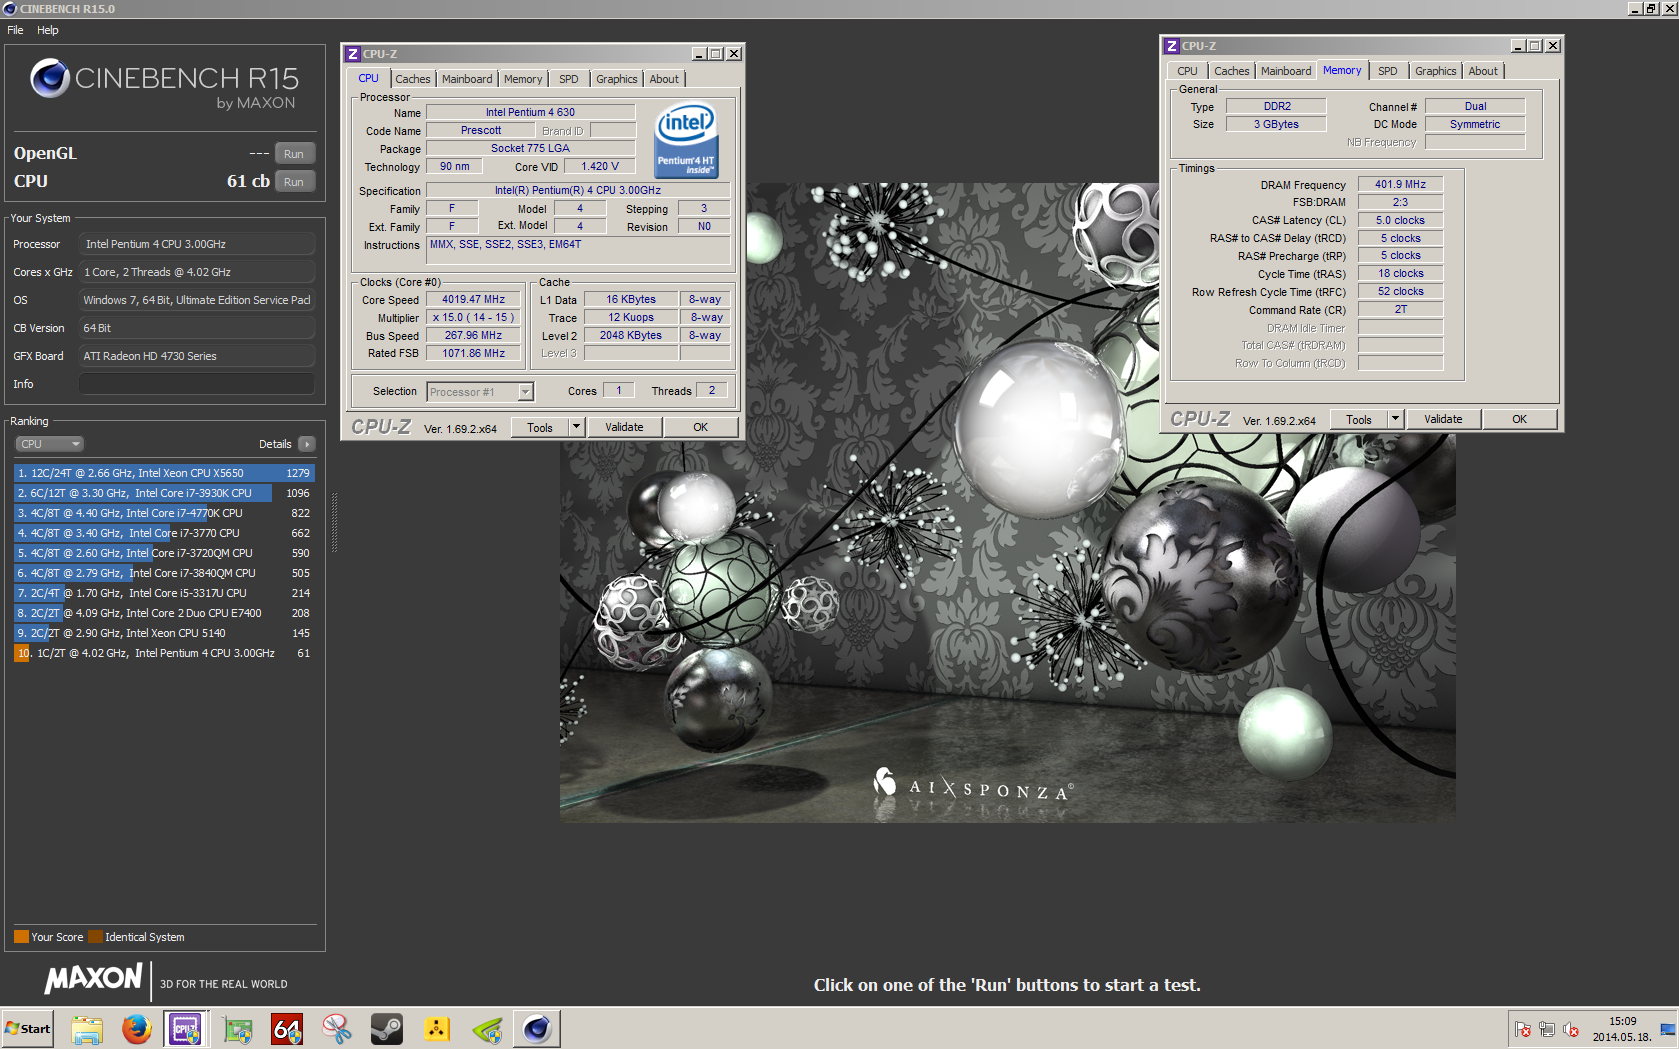Click the Z icon in the right CPU-Z title bar
This screenshot has height=1049, width=1679.
point(1172,46)
